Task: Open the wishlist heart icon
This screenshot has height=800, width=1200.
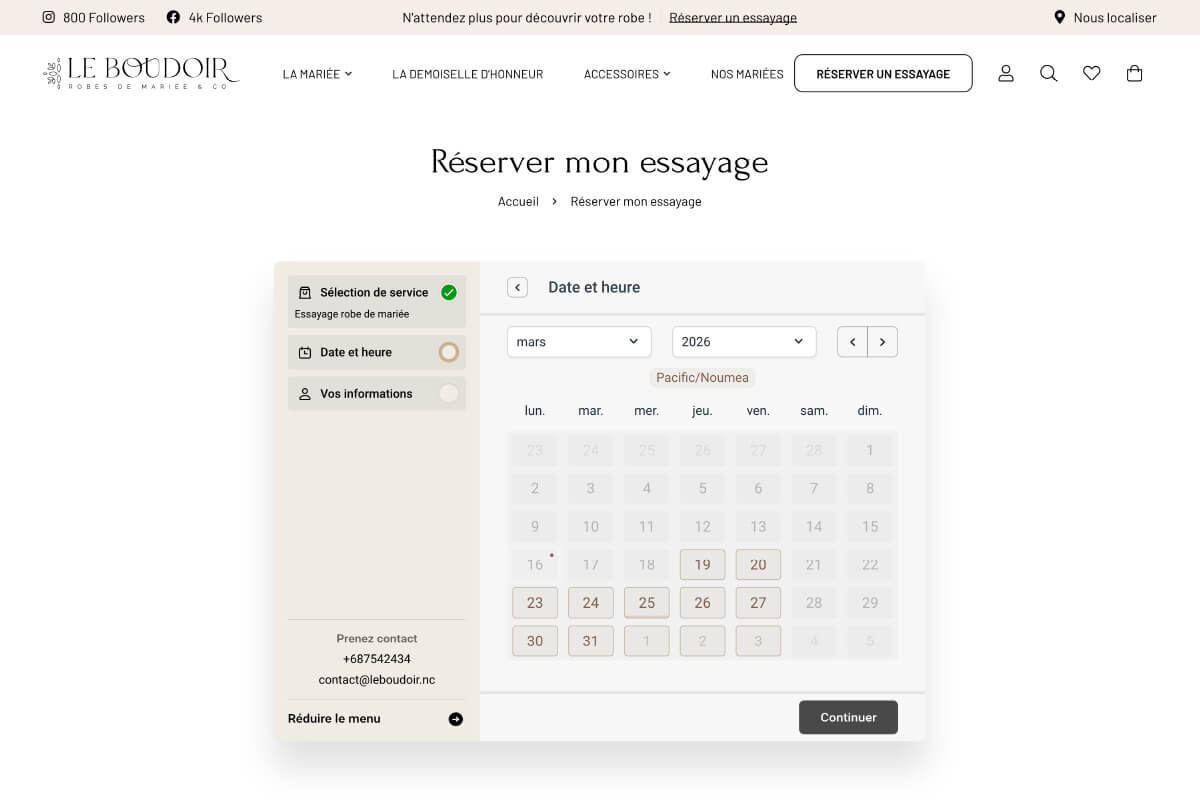Action: [1091, 73]
